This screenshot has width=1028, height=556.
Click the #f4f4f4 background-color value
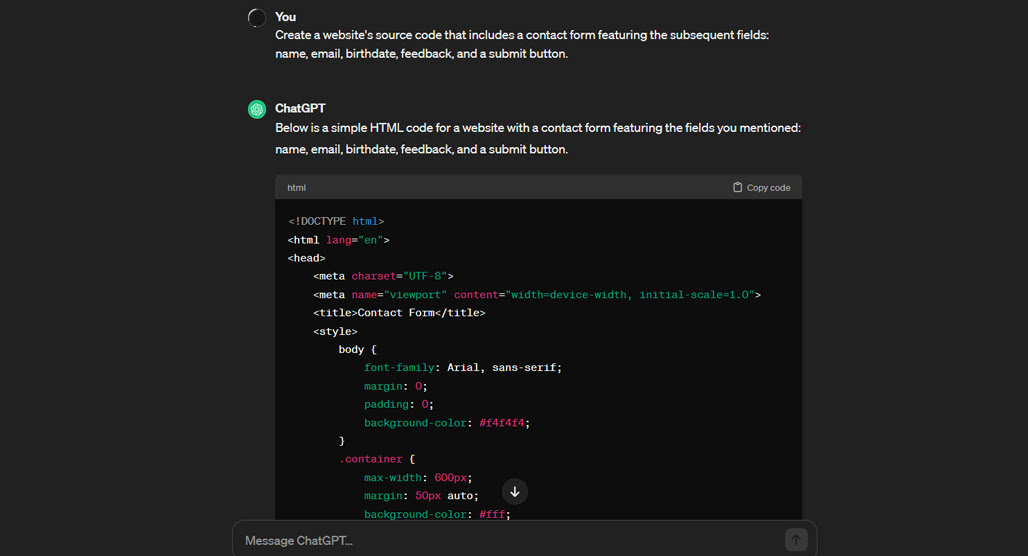[502, 423]
